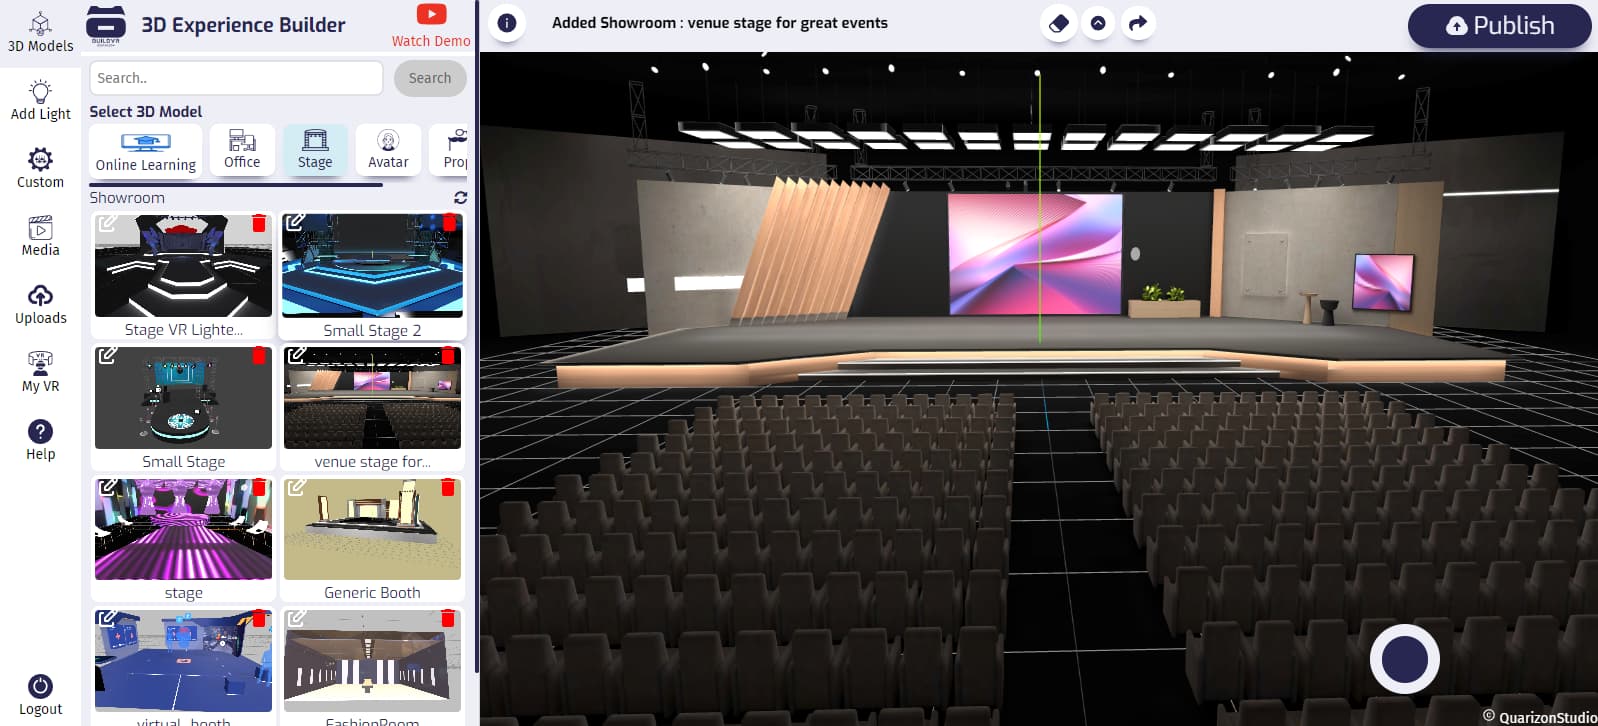The width and height of the screenshot is (1598, 726).
Task: Open the Add Light tool
Action: (x=40, y=100)
